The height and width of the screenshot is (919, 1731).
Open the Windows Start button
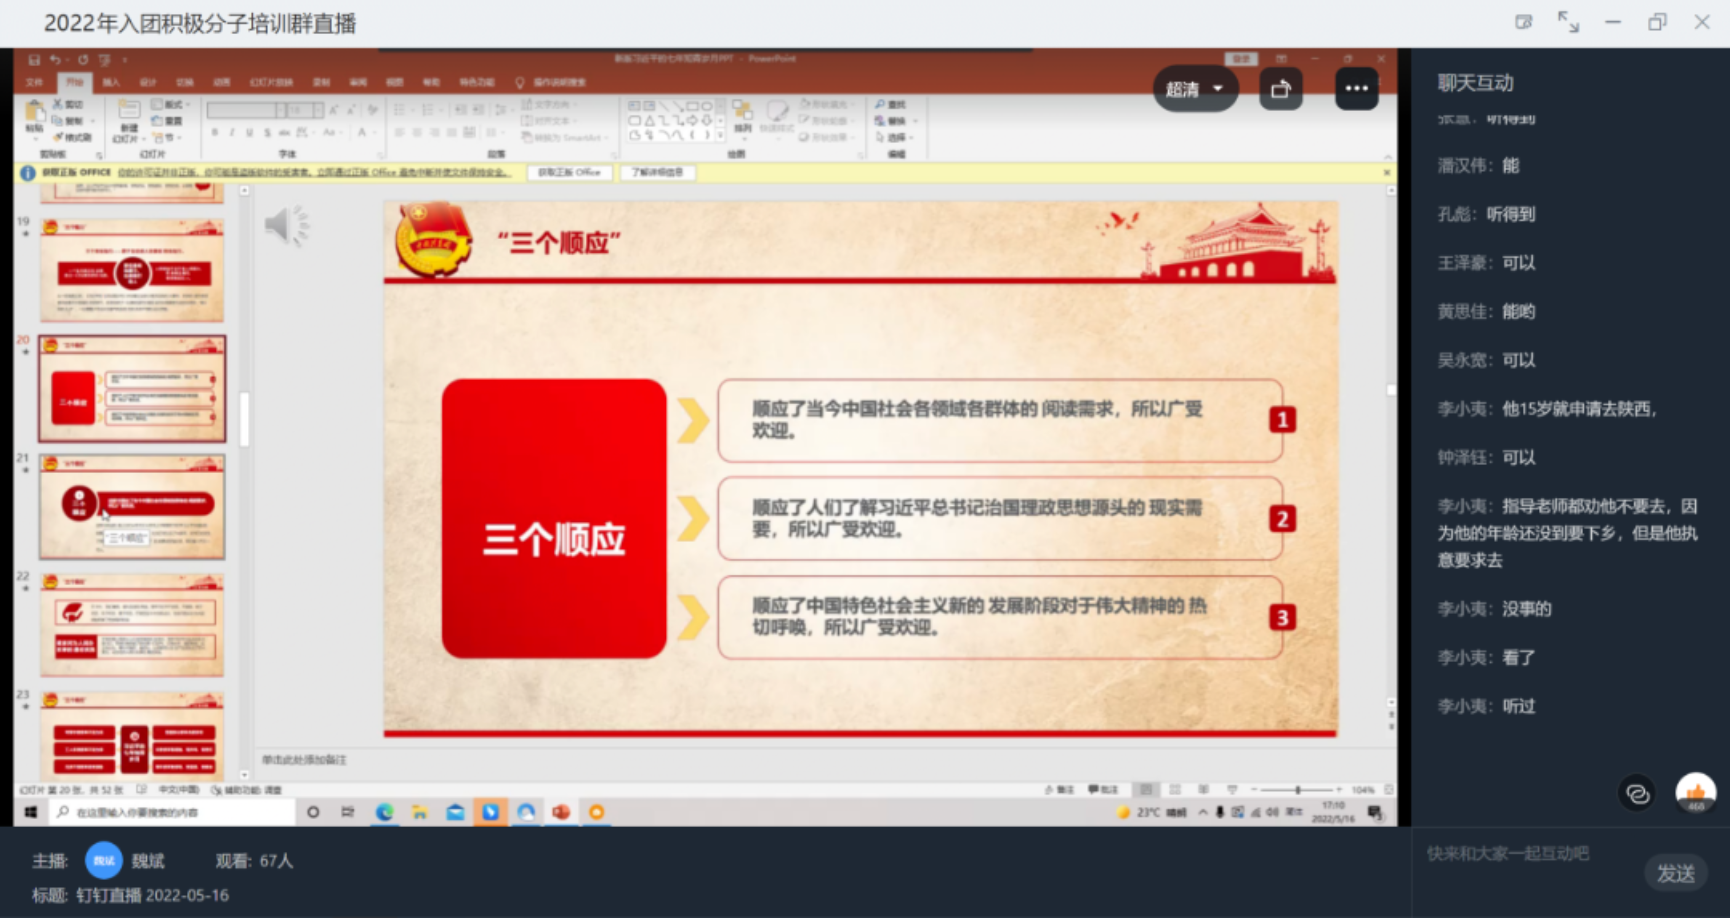31,812
